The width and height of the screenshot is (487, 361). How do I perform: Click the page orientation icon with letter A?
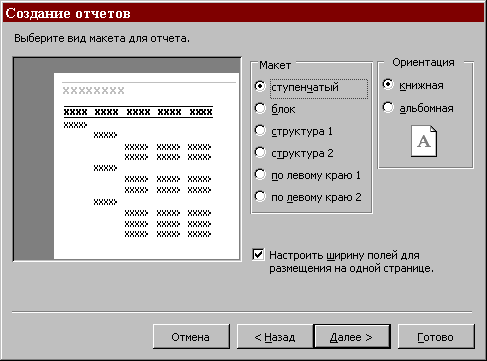tap(424, 141)
